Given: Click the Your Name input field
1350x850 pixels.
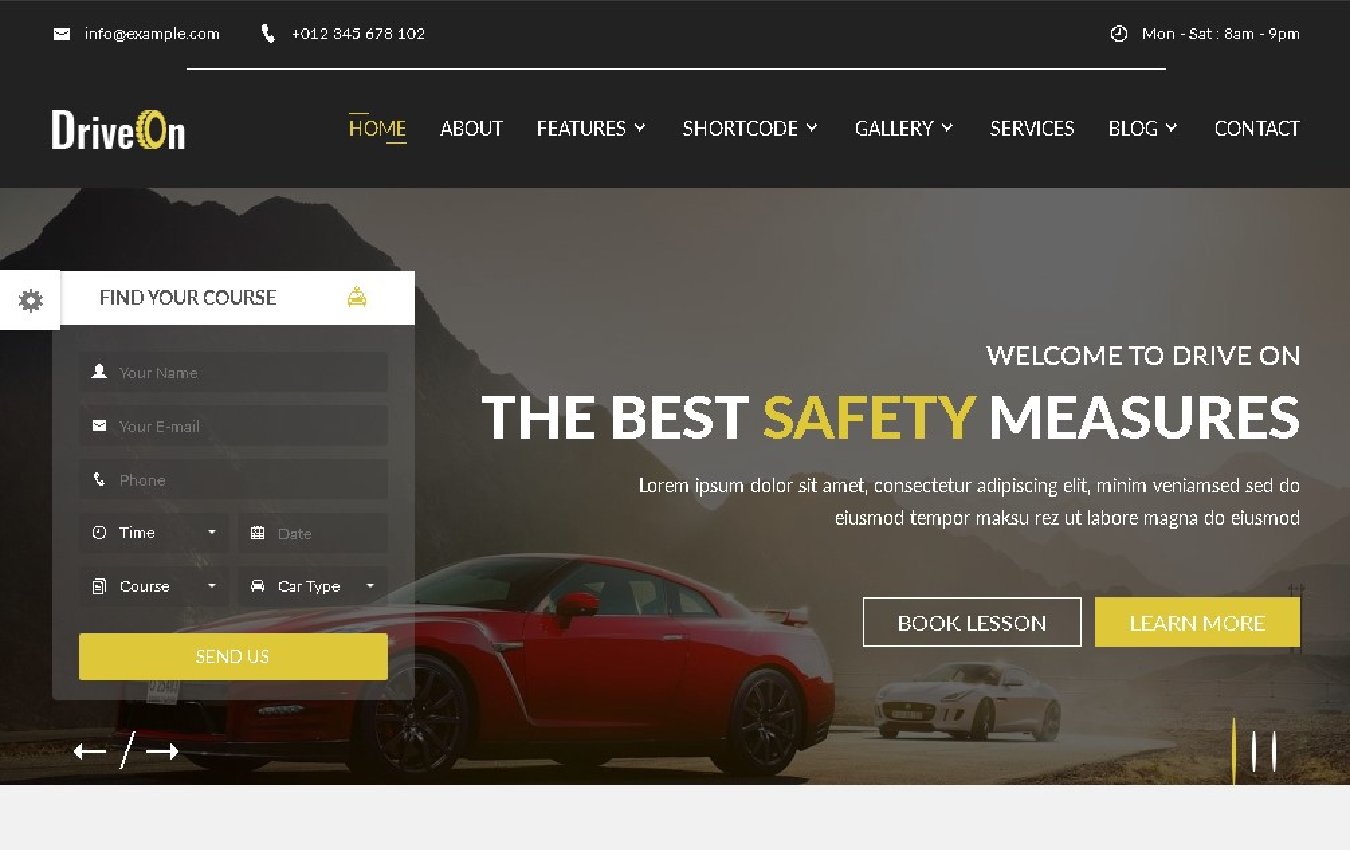Looking at the screenshot, I should (x=233, y=372).
